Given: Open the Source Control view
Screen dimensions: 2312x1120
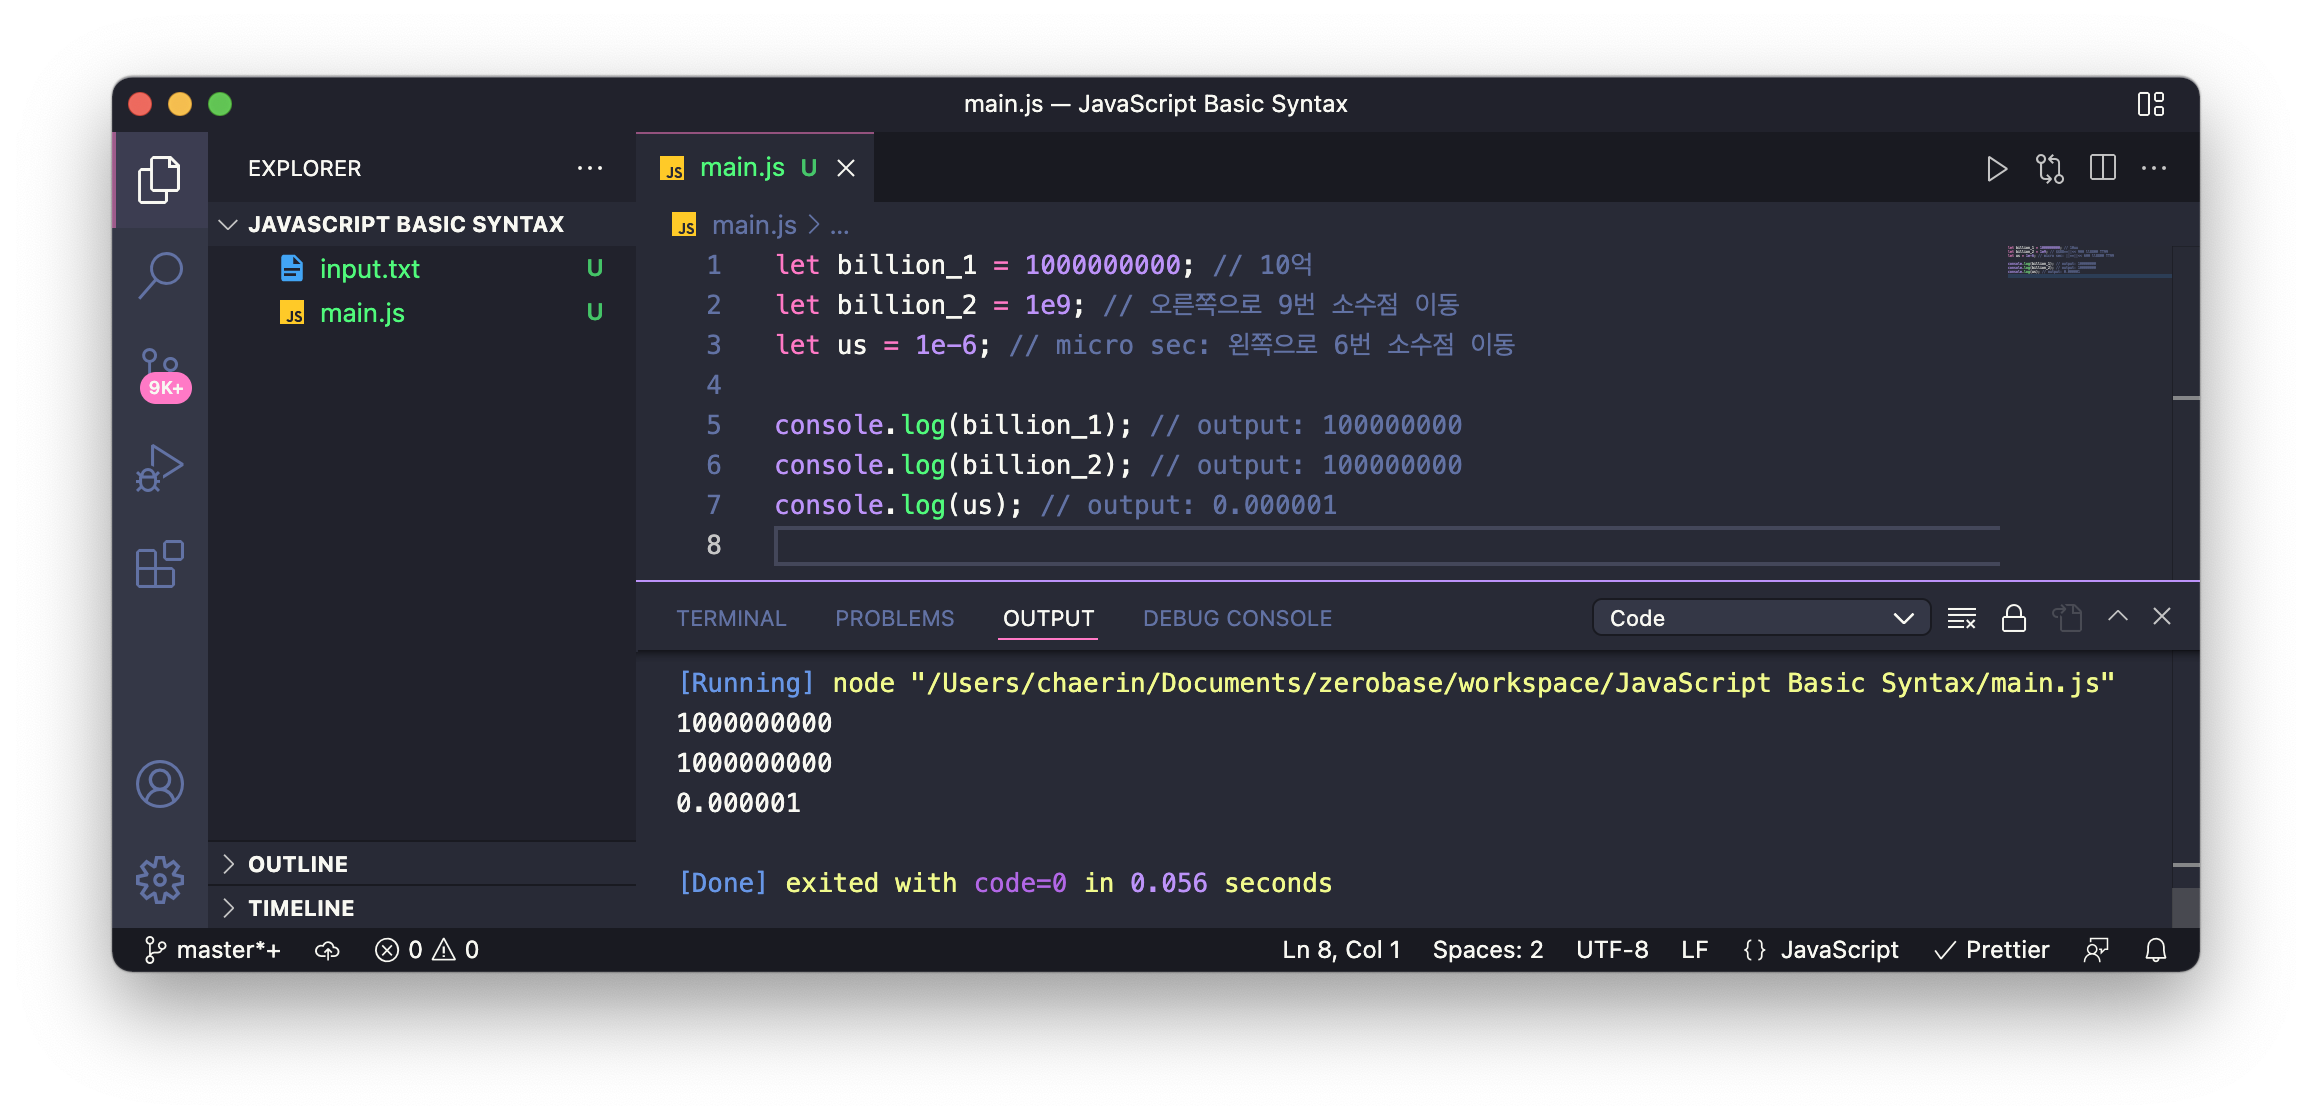Looking at the screenshot, I should [160, 372].
